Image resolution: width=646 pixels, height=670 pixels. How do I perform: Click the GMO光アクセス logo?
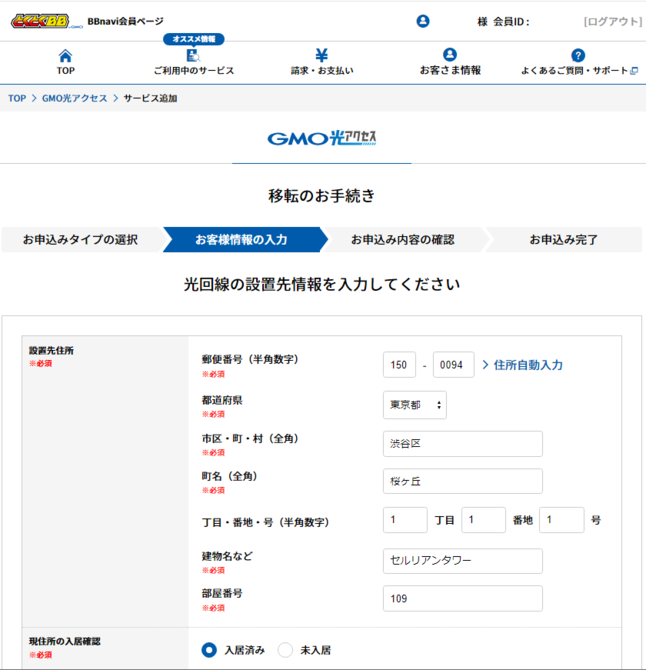click(322, 139)
